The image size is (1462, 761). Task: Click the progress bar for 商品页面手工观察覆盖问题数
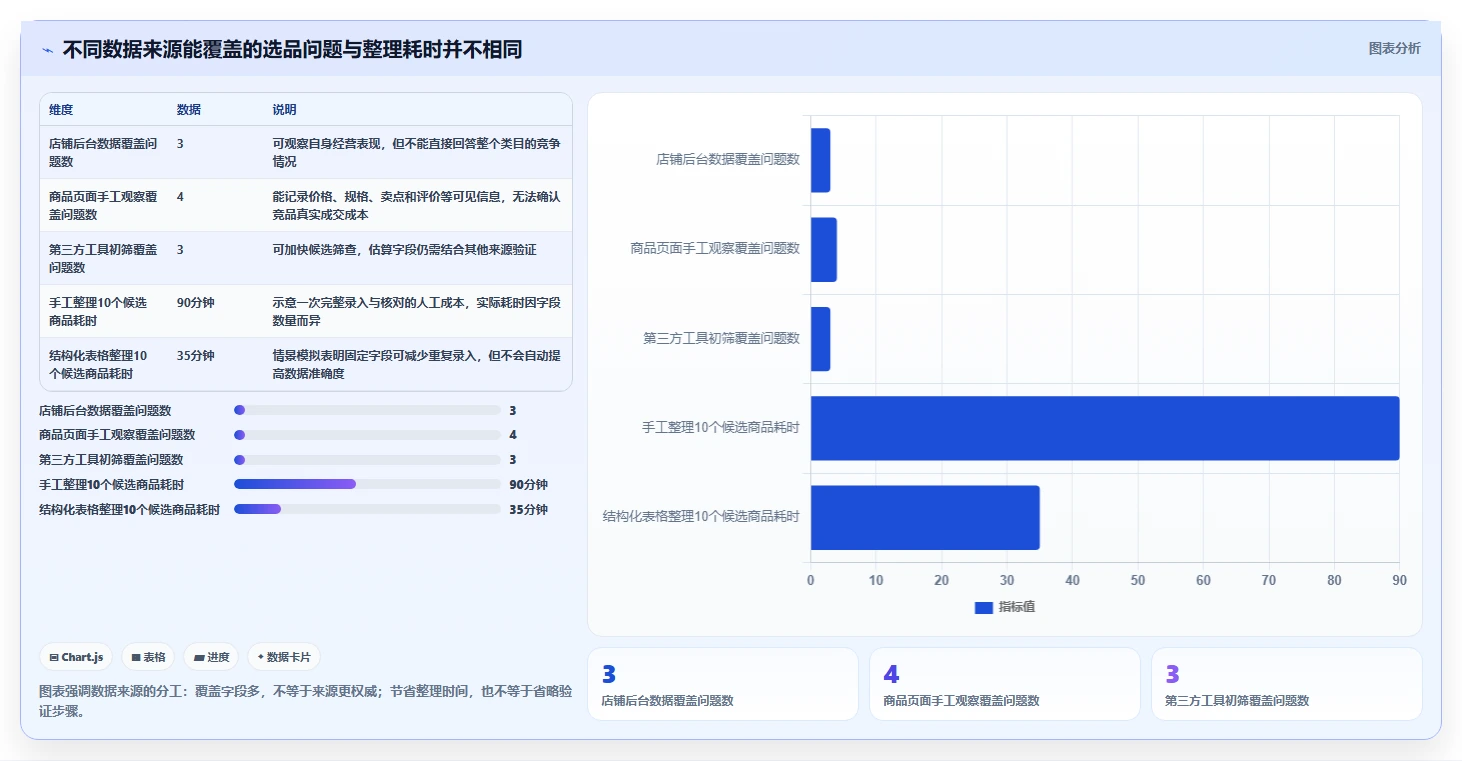367,435
